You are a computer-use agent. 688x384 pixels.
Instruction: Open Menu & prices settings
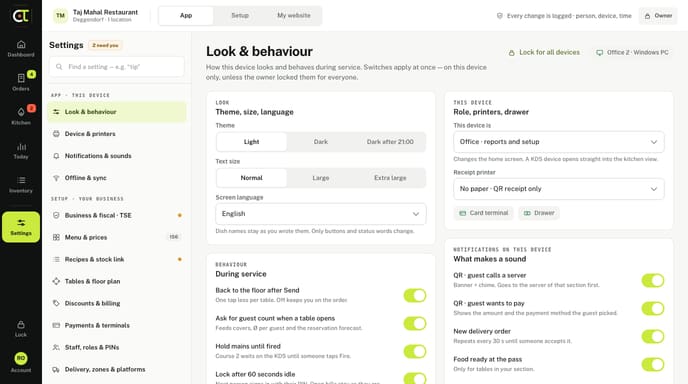(117, 237)
